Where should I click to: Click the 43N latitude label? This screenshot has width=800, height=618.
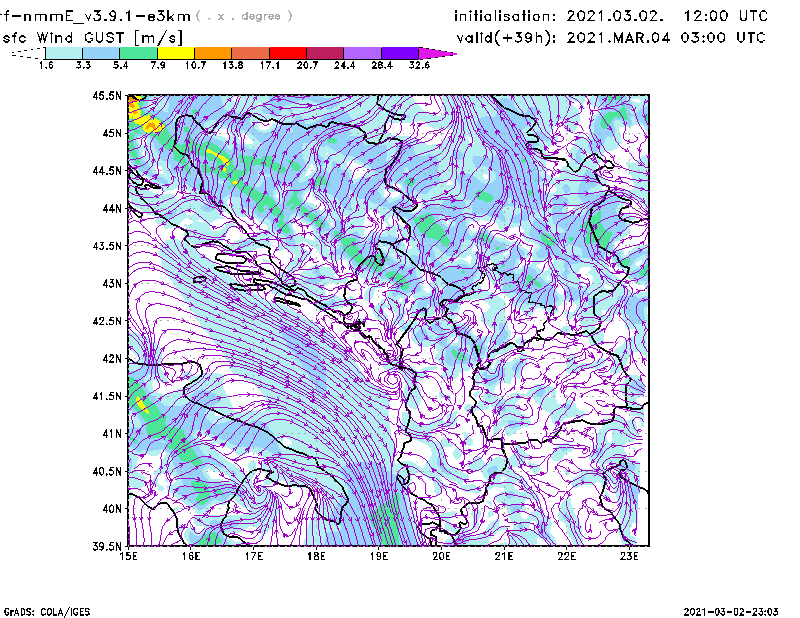(112, 283)
